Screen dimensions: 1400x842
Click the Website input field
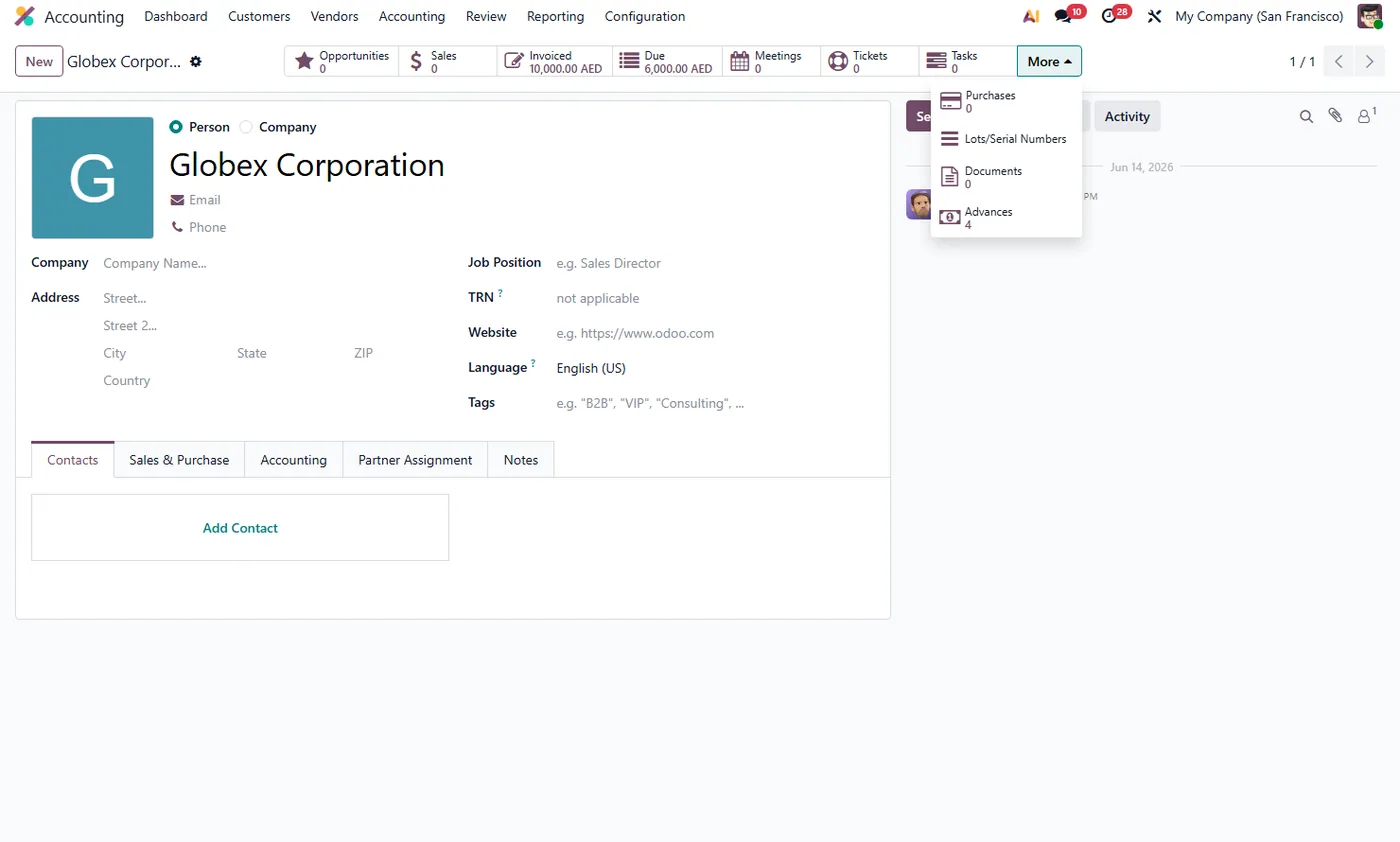tap(714, 333)
